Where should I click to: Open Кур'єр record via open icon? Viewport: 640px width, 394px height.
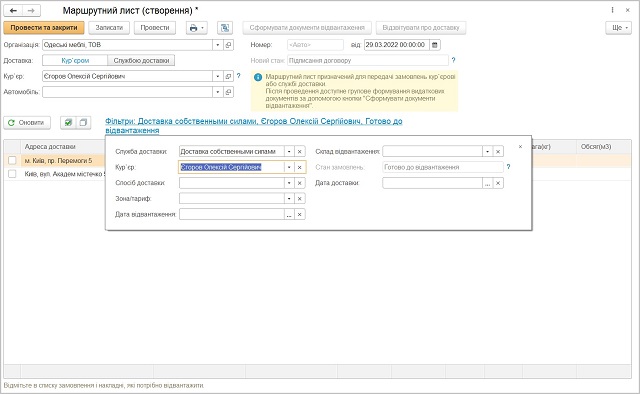tap(229, 76)
